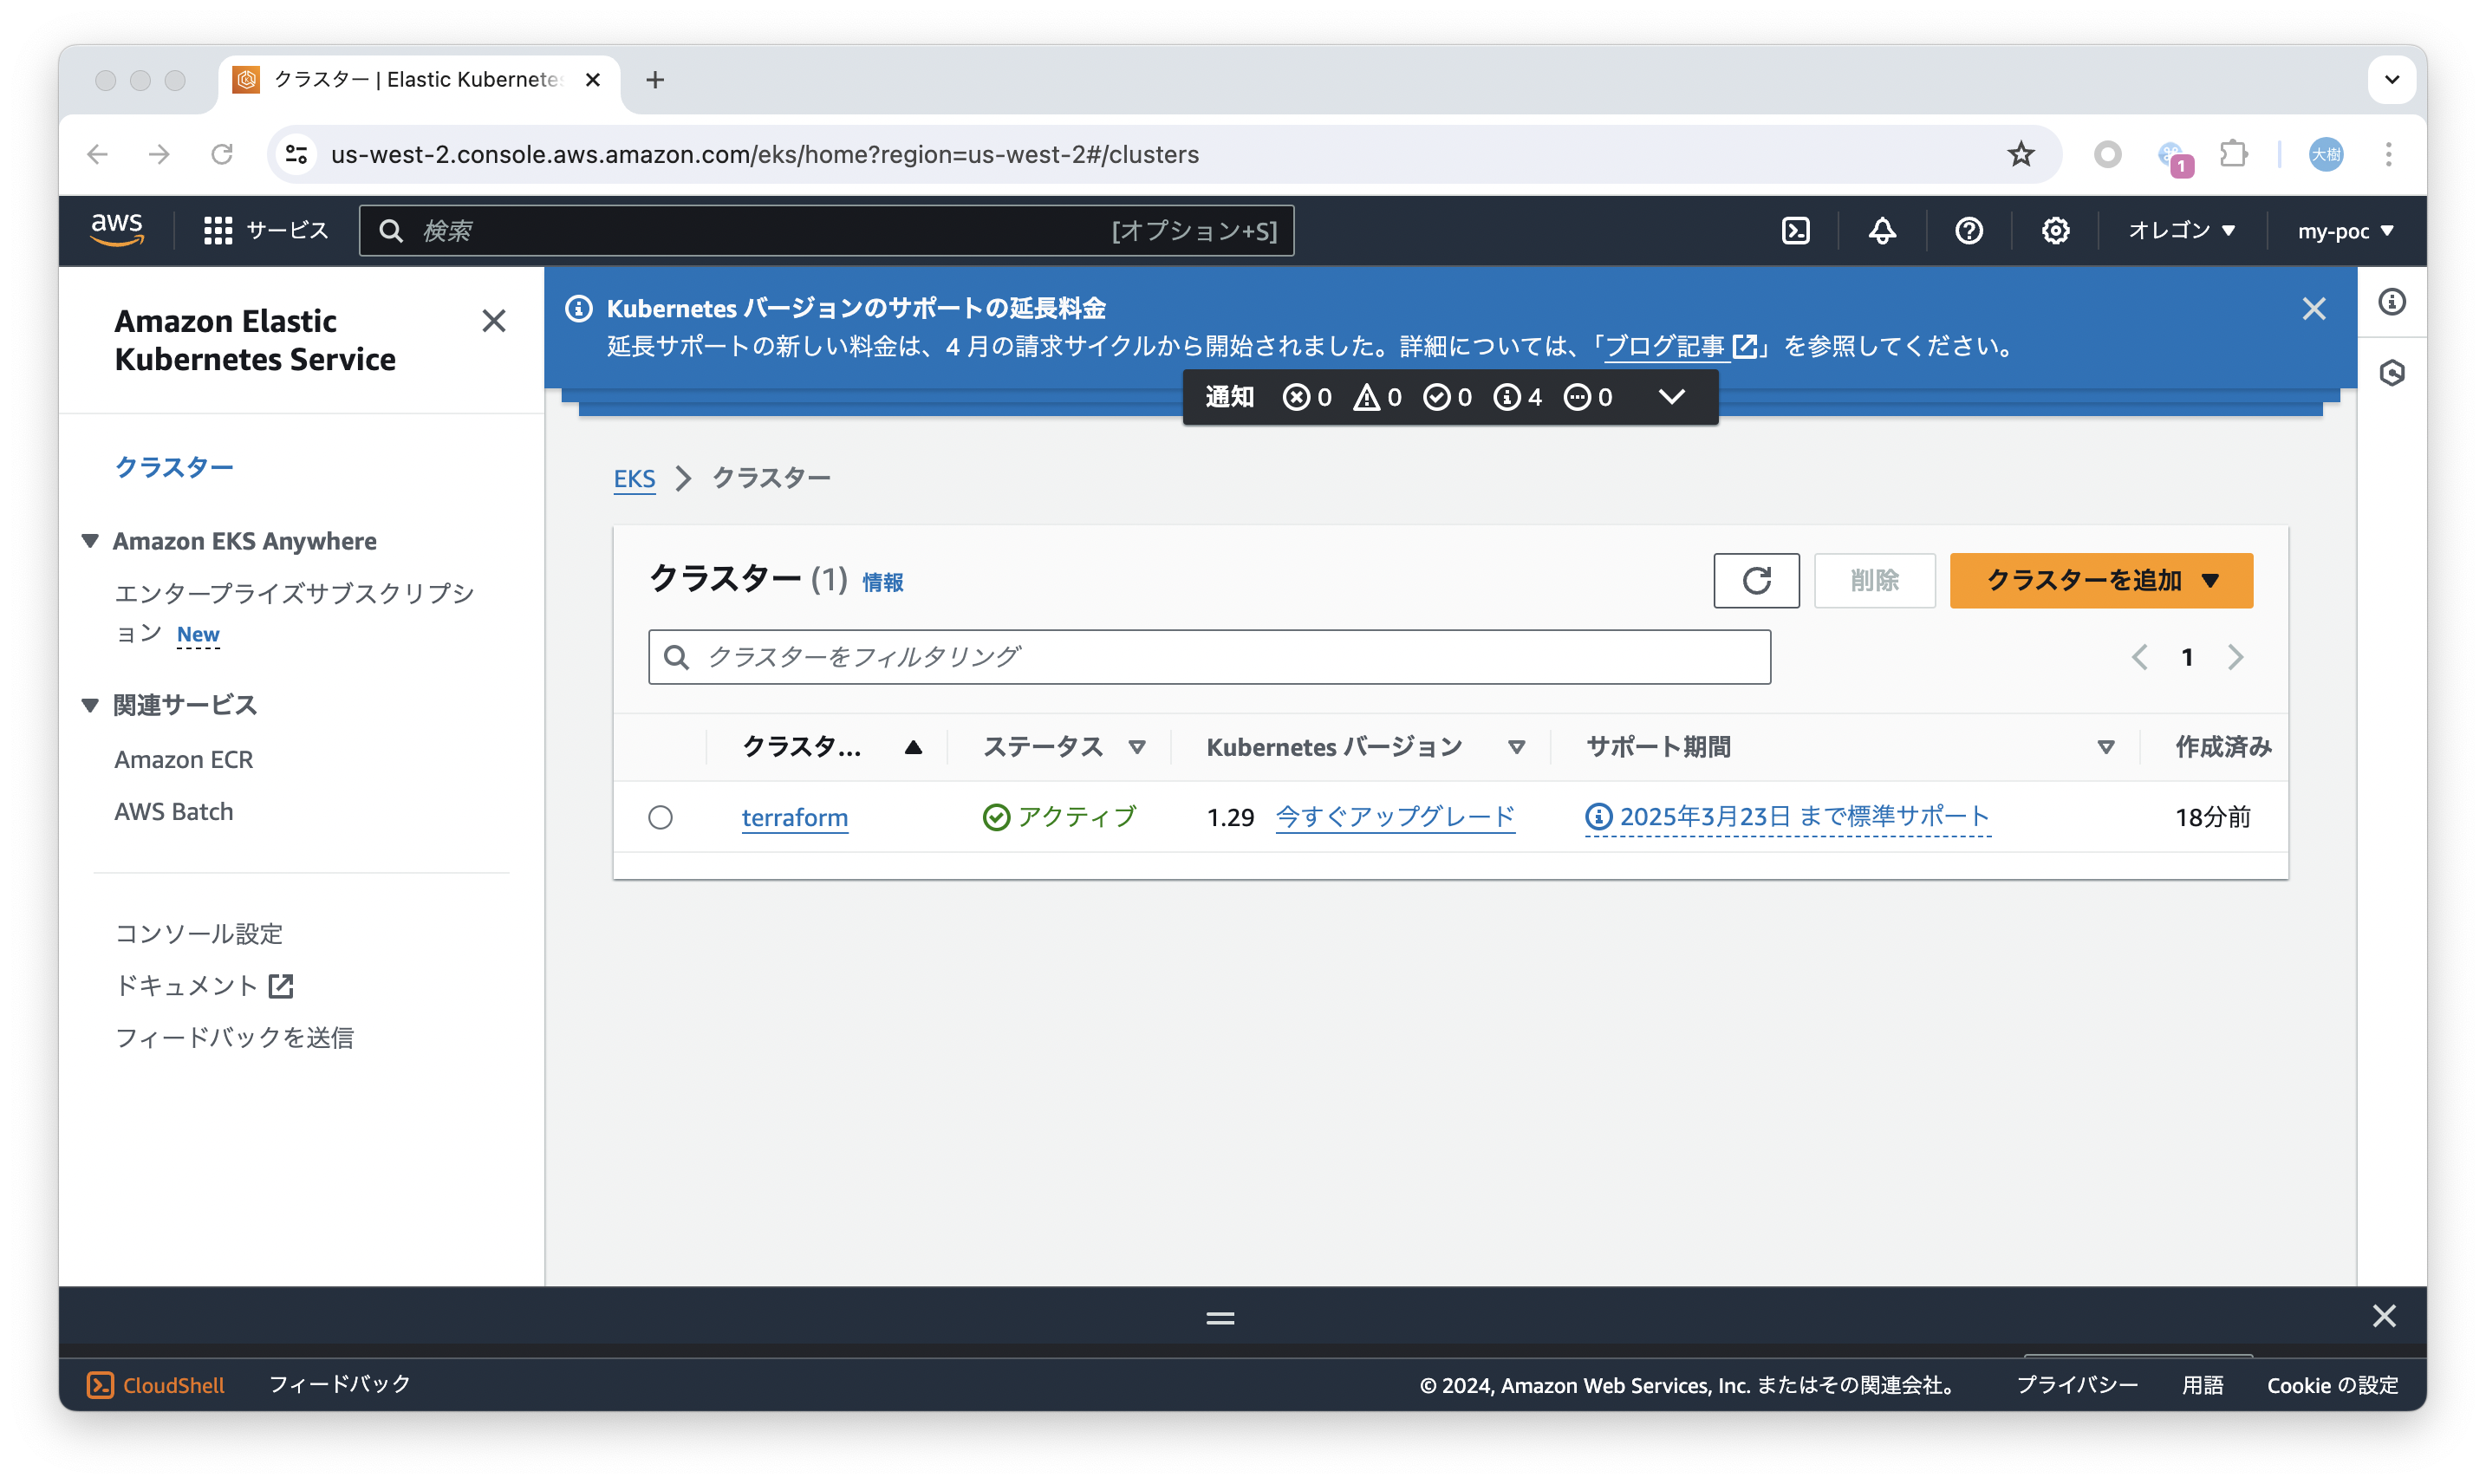Open the help question mark icon
2486x1484 pixels.
click(1968, 230)
